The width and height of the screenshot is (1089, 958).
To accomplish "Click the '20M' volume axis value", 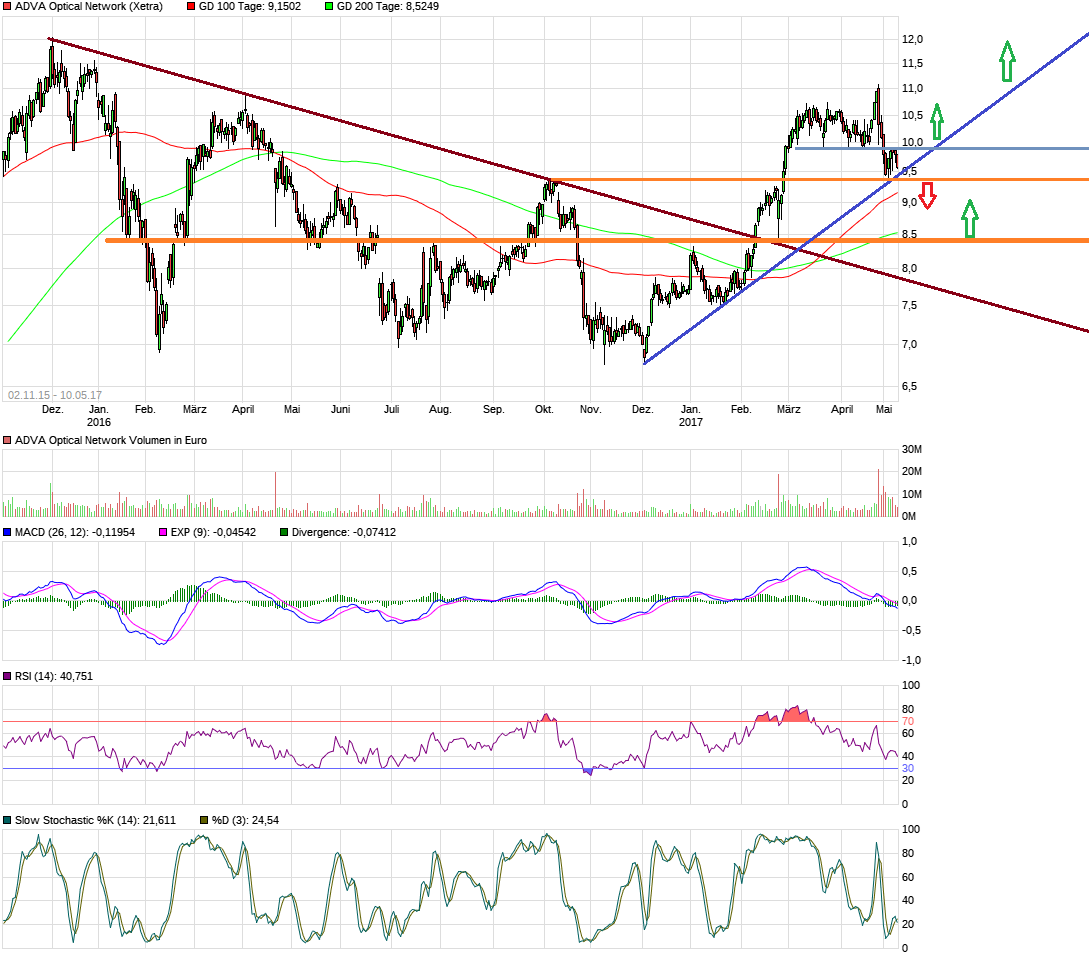I will (x=912, y=472).
